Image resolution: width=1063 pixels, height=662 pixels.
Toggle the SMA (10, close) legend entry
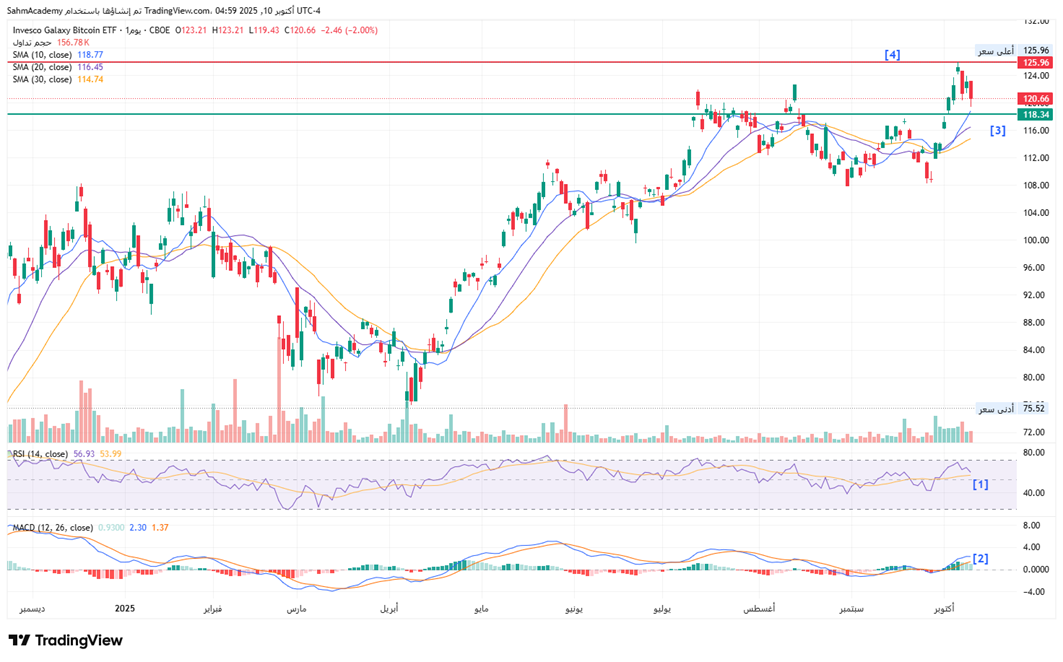point(42,55)
